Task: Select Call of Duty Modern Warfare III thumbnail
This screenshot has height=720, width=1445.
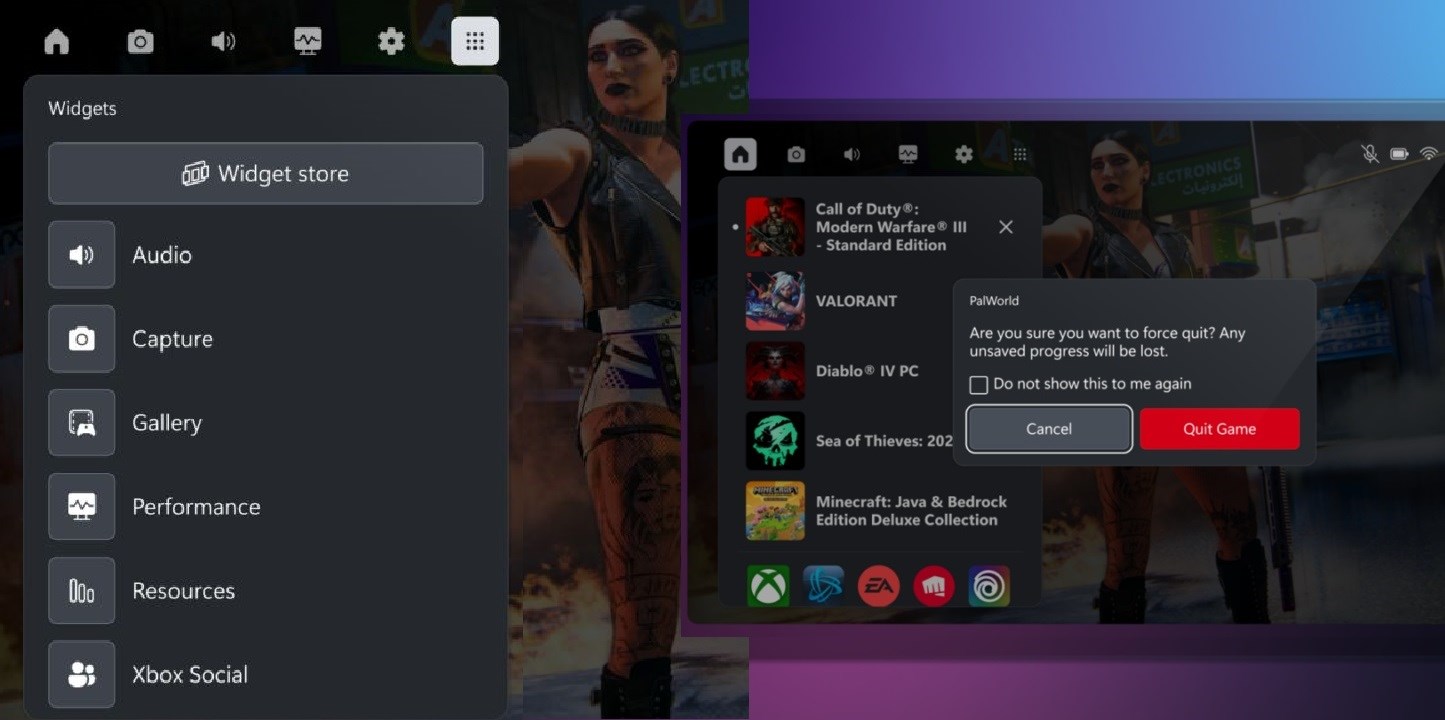Action: coord(775,227)
